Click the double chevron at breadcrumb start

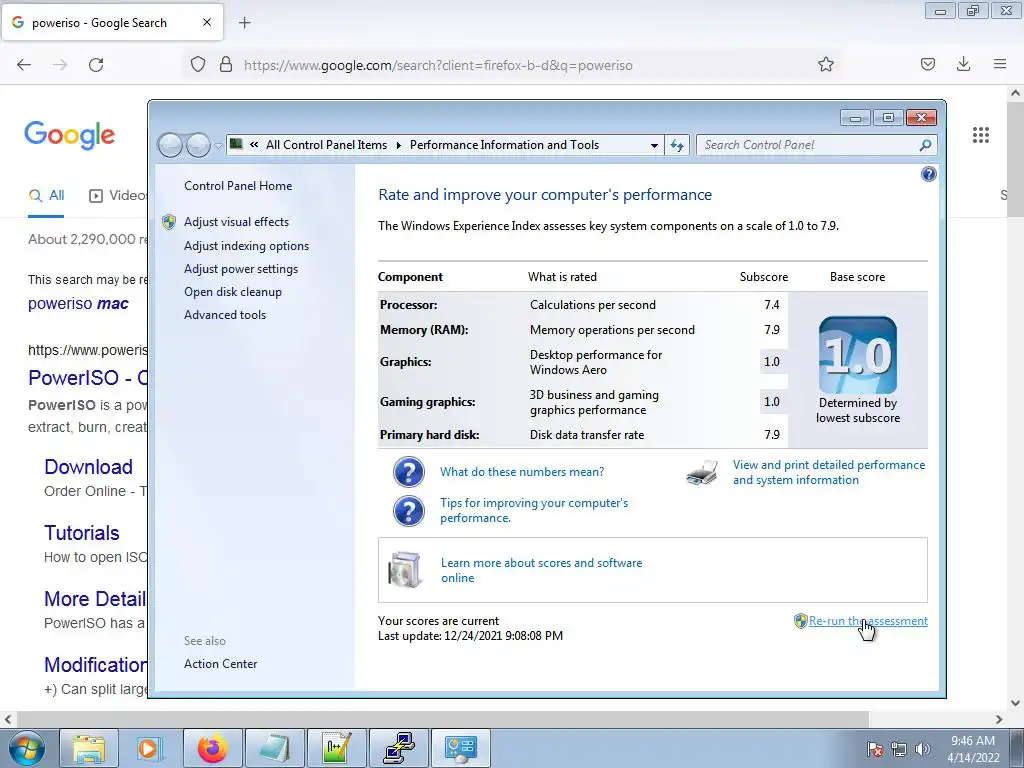point(254,145)
